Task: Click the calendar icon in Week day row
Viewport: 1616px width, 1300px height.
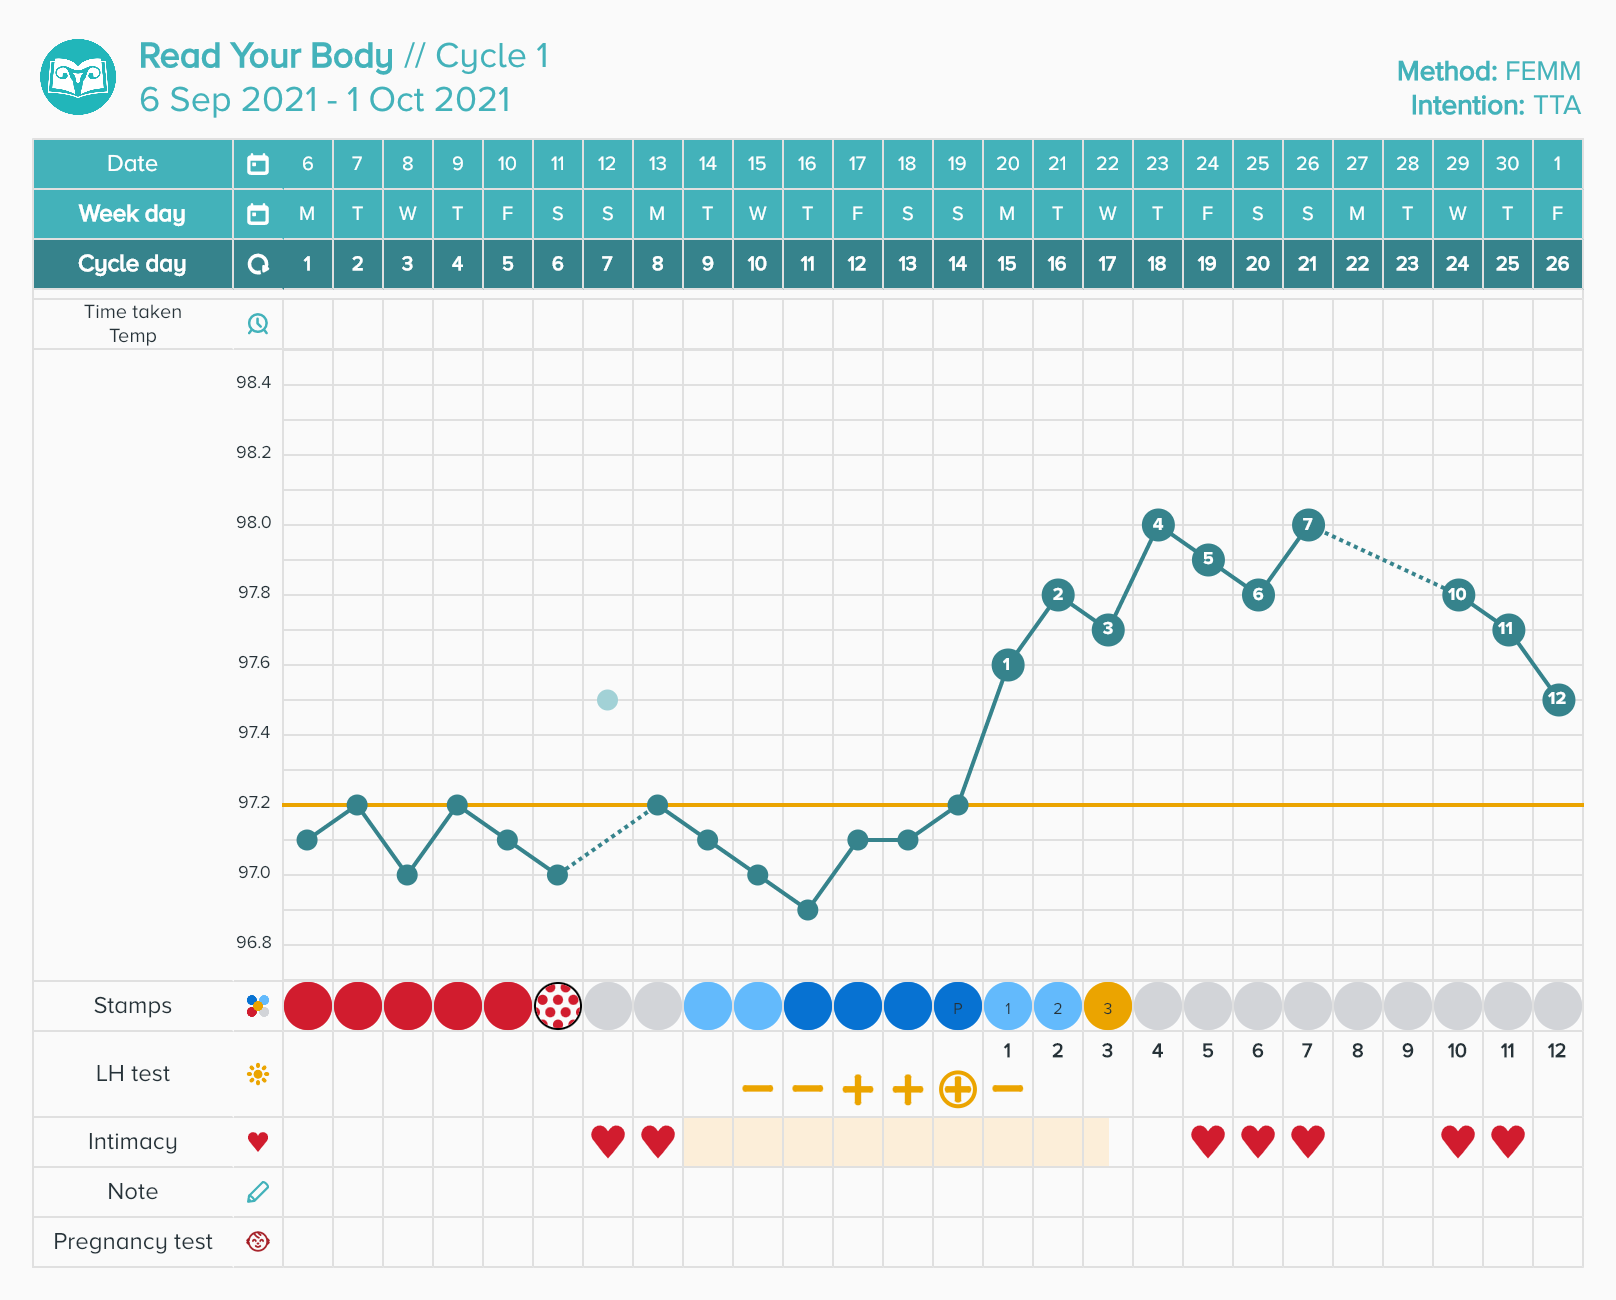Action: [258, 214]
